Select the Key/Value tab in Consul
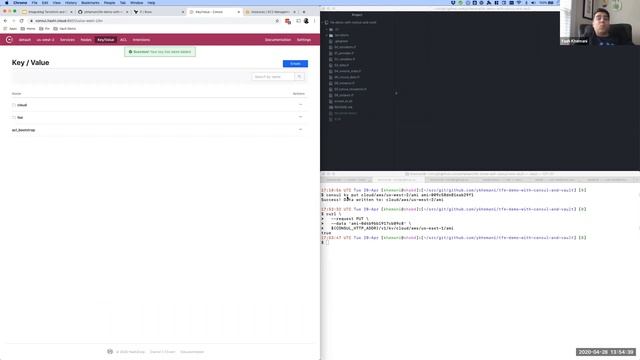Viewport: 640px width, 360px height. coord(106,40)
